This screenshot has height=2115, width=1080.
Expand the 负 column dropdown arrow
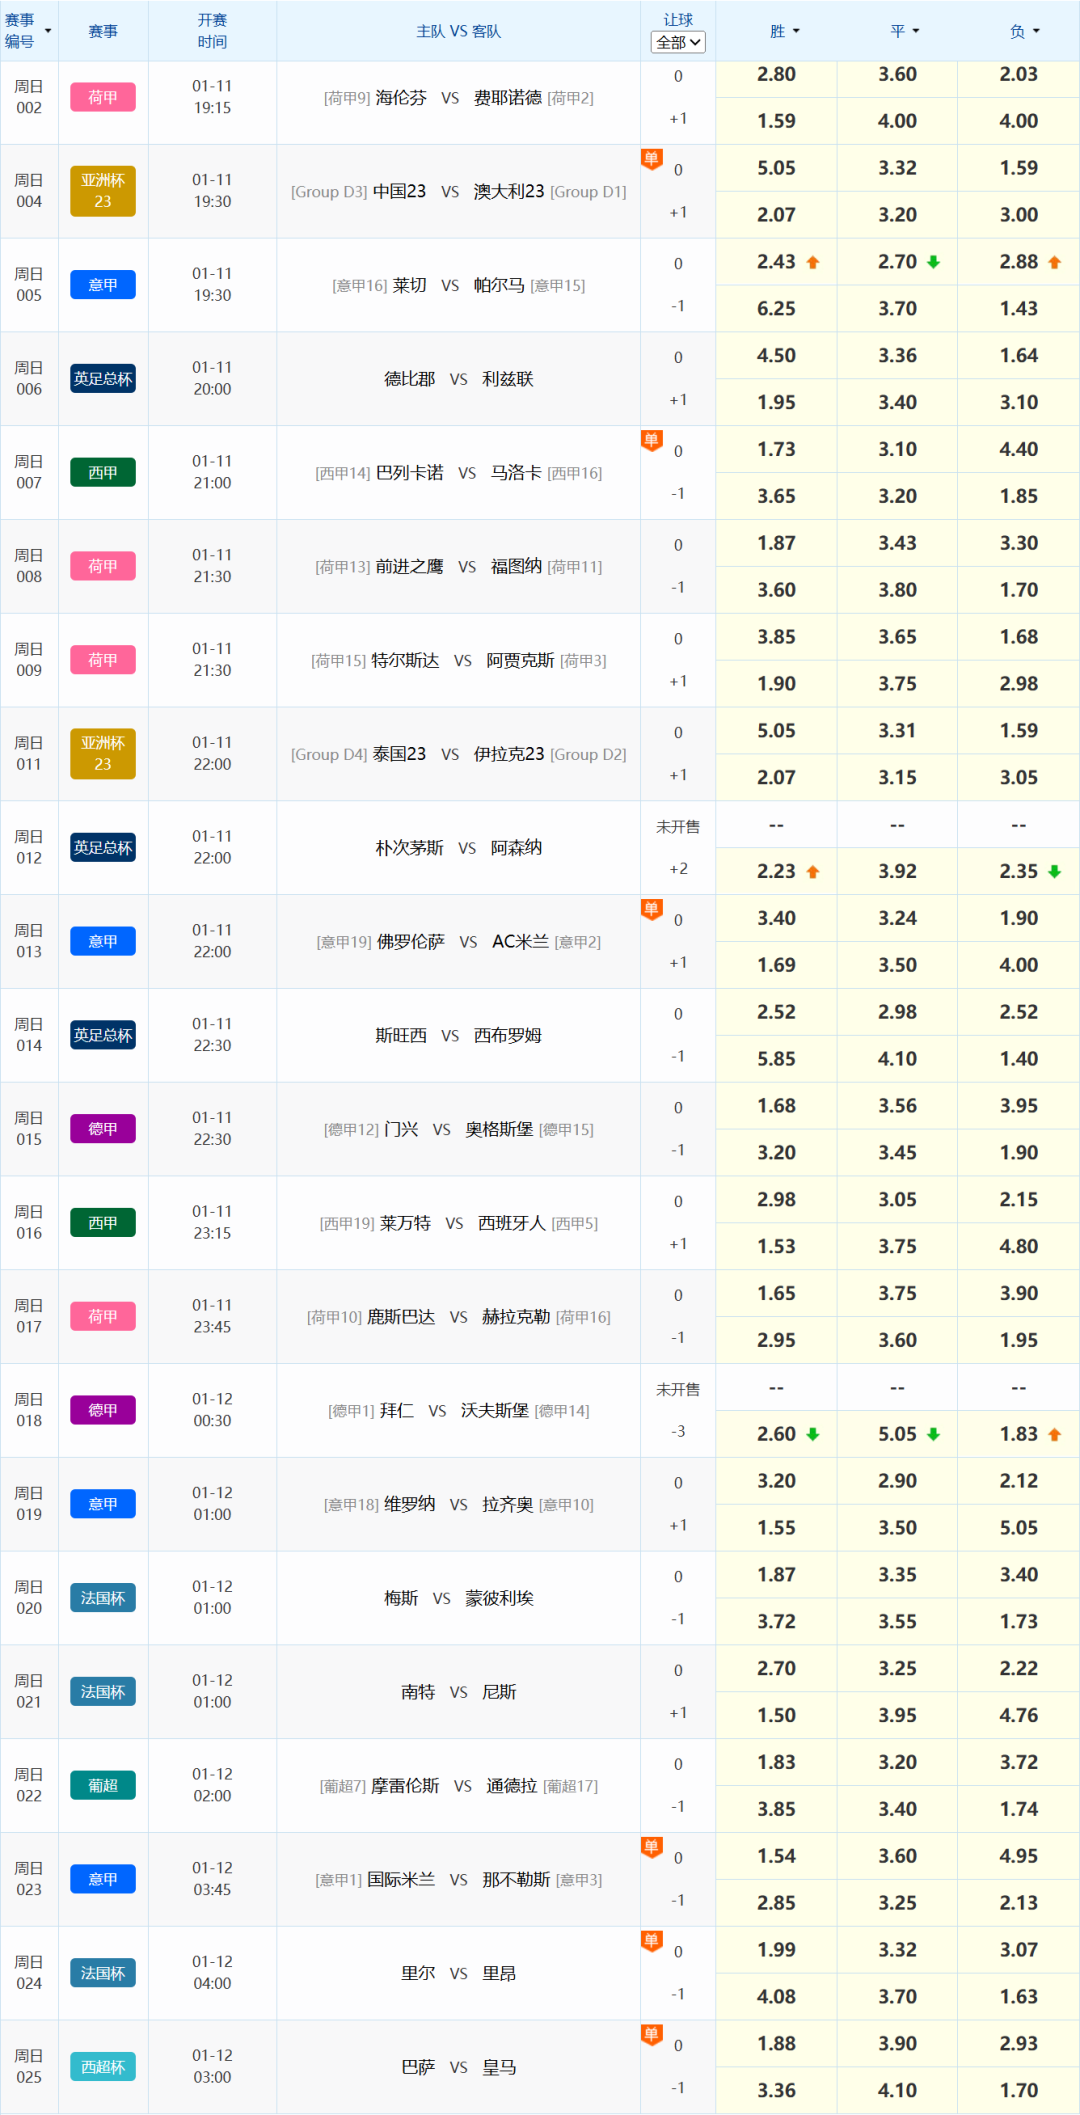coord(1036,31)
